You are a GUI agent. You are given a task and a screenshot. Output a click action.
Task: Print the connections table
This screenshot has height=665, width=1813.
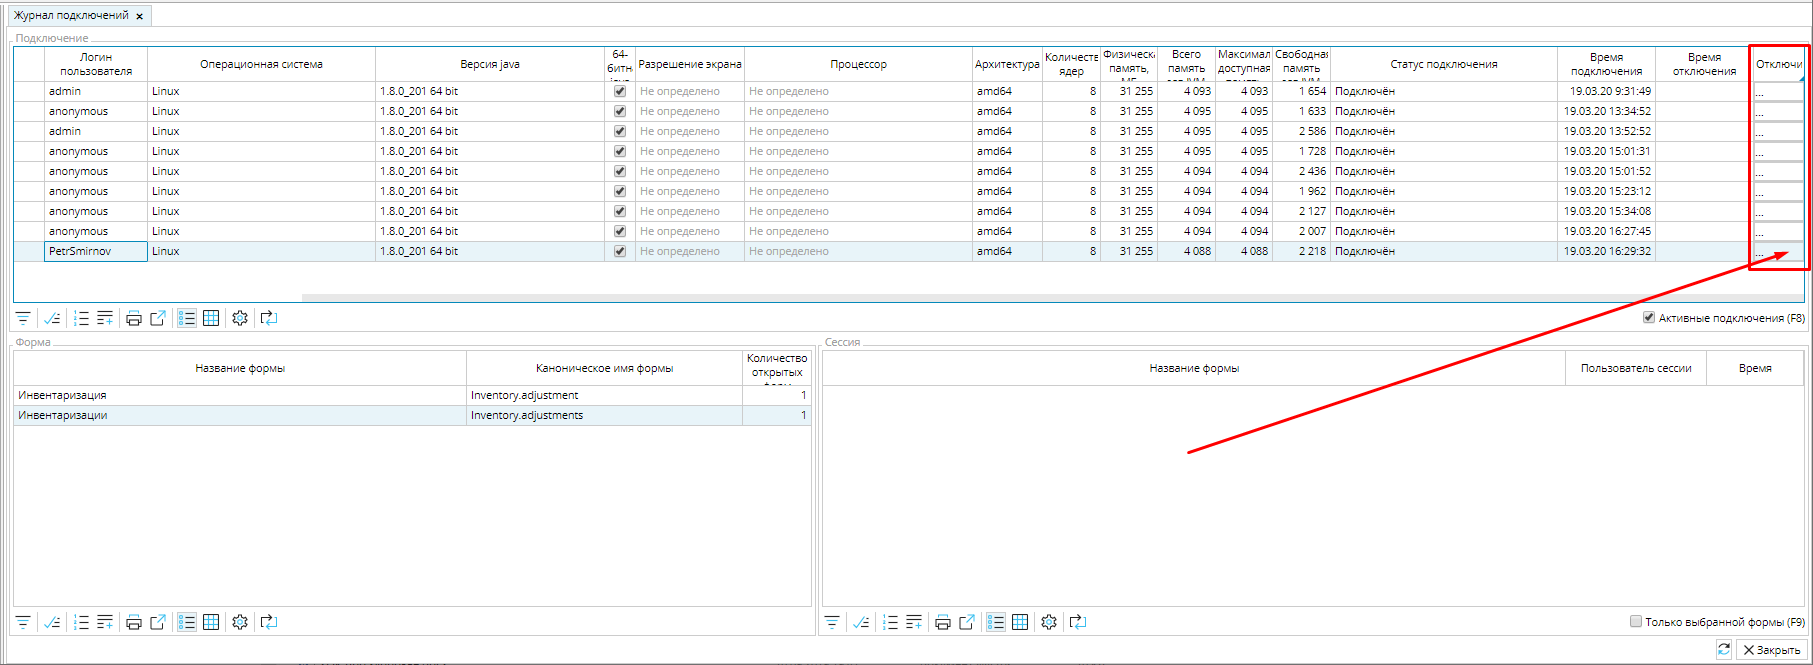[x=133, y=318]
